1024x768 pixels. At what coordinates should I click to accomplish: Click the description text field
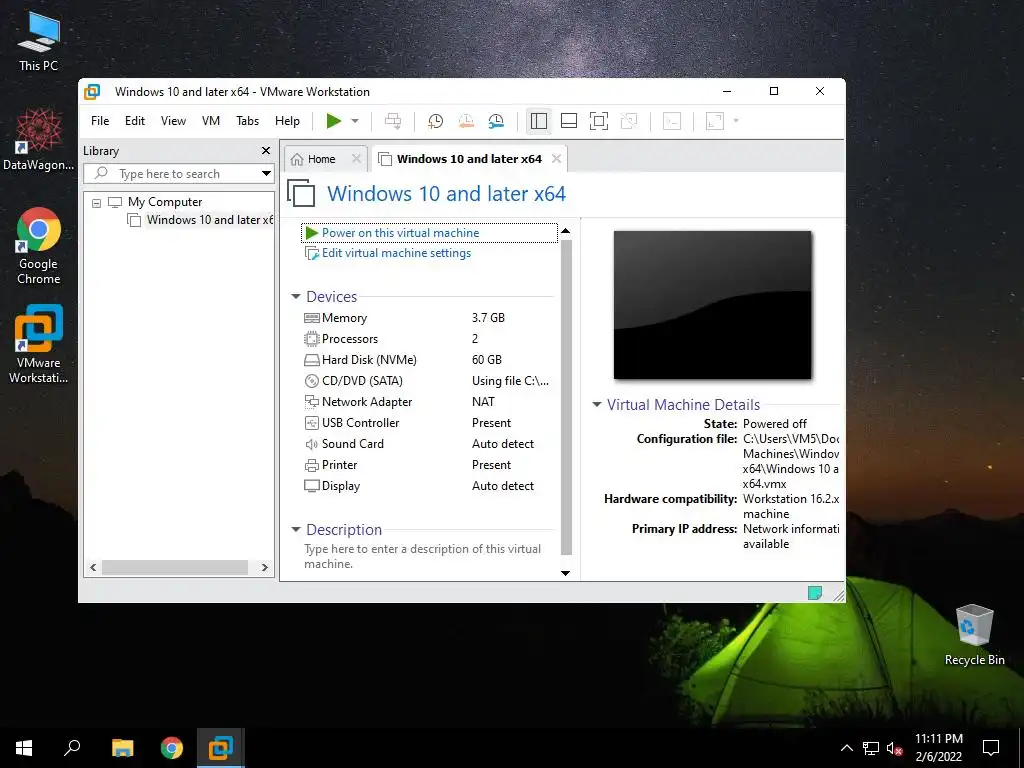coord(428,556)
